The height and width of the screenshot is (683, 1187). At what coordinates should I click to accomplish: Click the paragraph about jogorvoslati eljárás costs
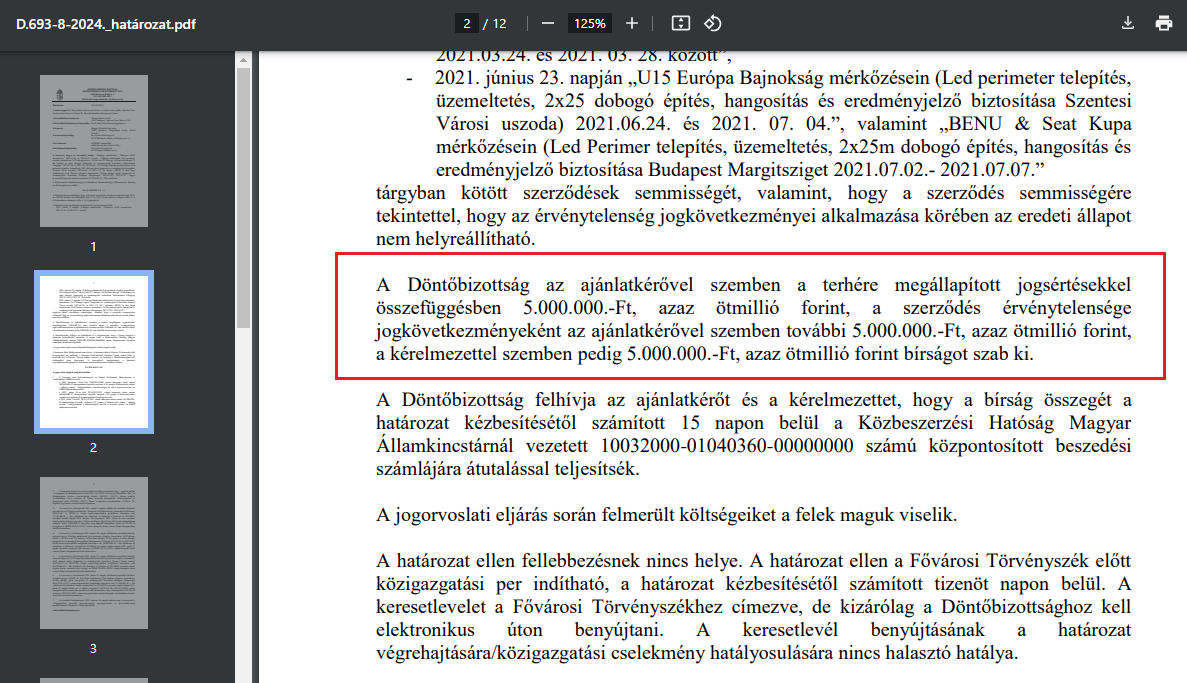666,515
